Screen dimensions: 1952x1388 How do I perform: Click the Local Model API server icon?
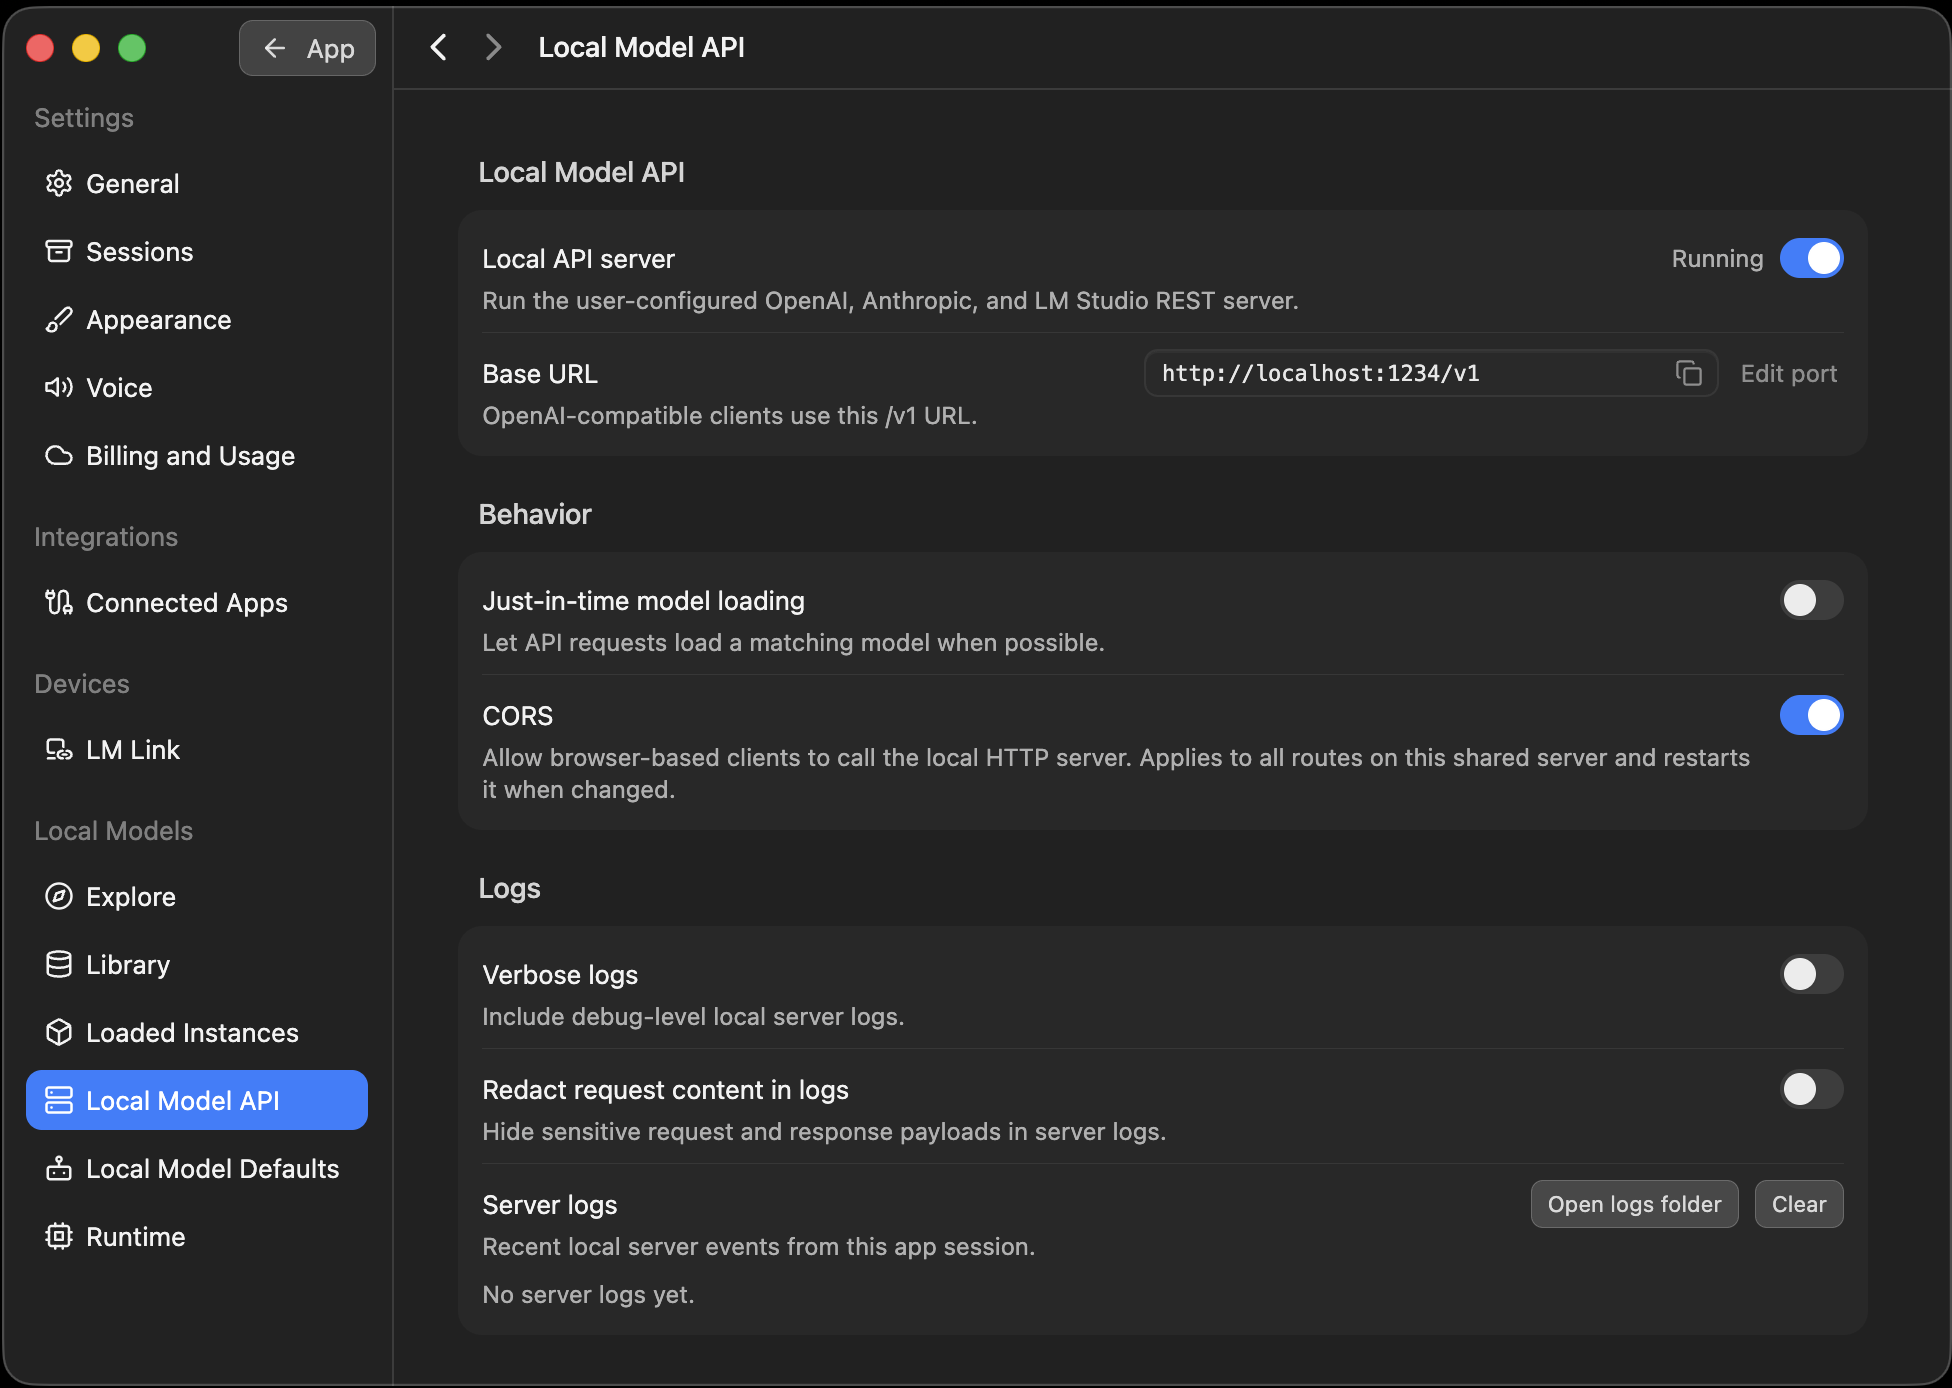click(59, 1100)
